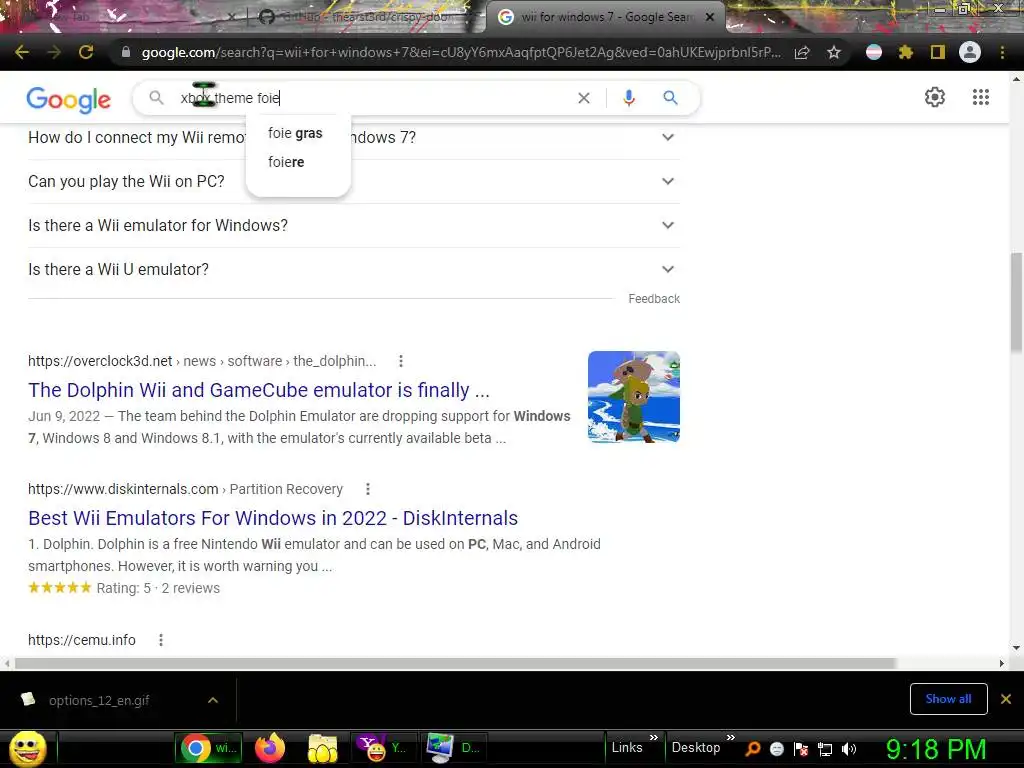
Task: Open the Google apps grid
Action: click(x=980, y=97)
